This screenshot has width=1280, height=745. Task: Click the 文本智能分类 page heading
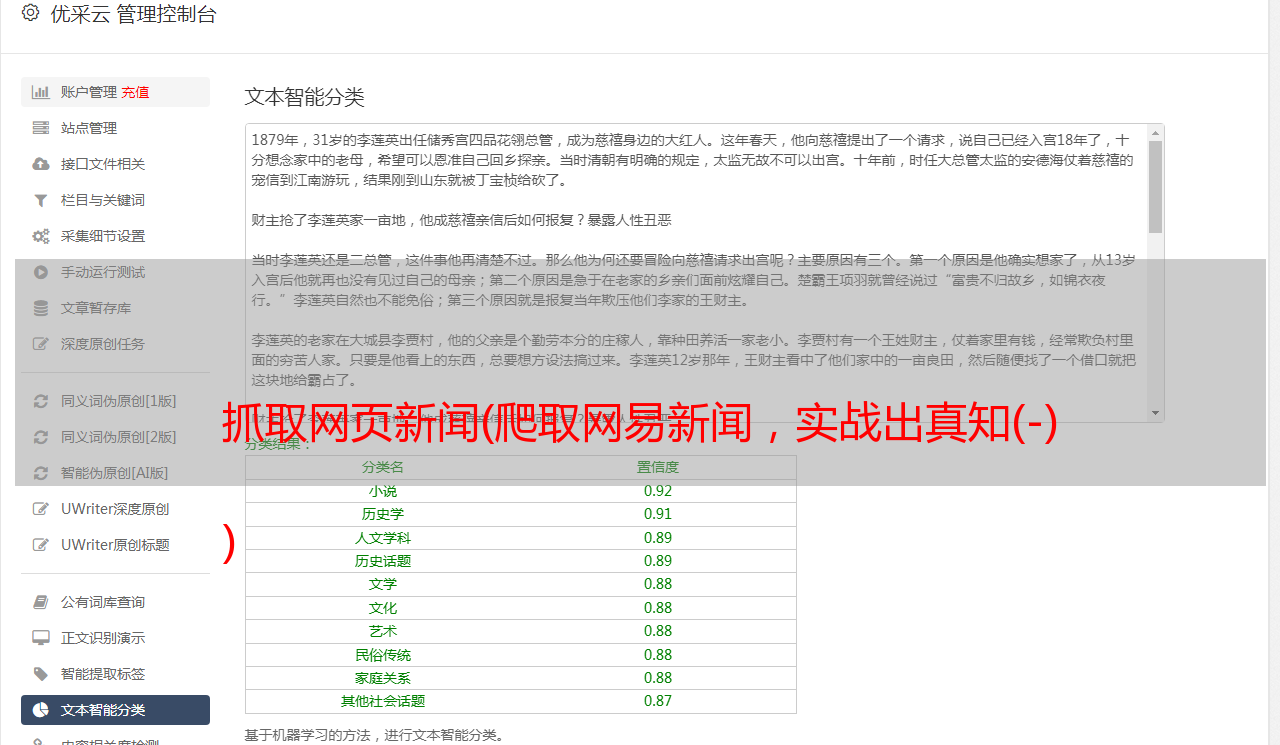tap(305, 97)
